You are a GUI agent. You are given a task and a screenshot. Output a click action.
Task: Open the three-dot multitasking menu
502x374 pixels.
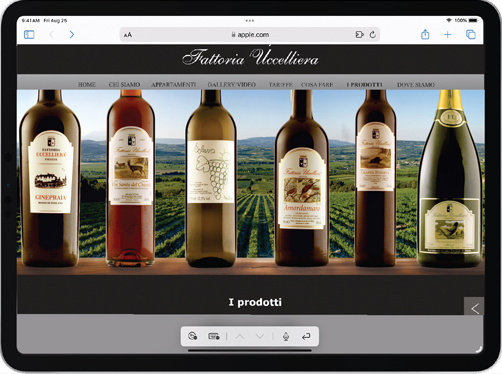250,21
